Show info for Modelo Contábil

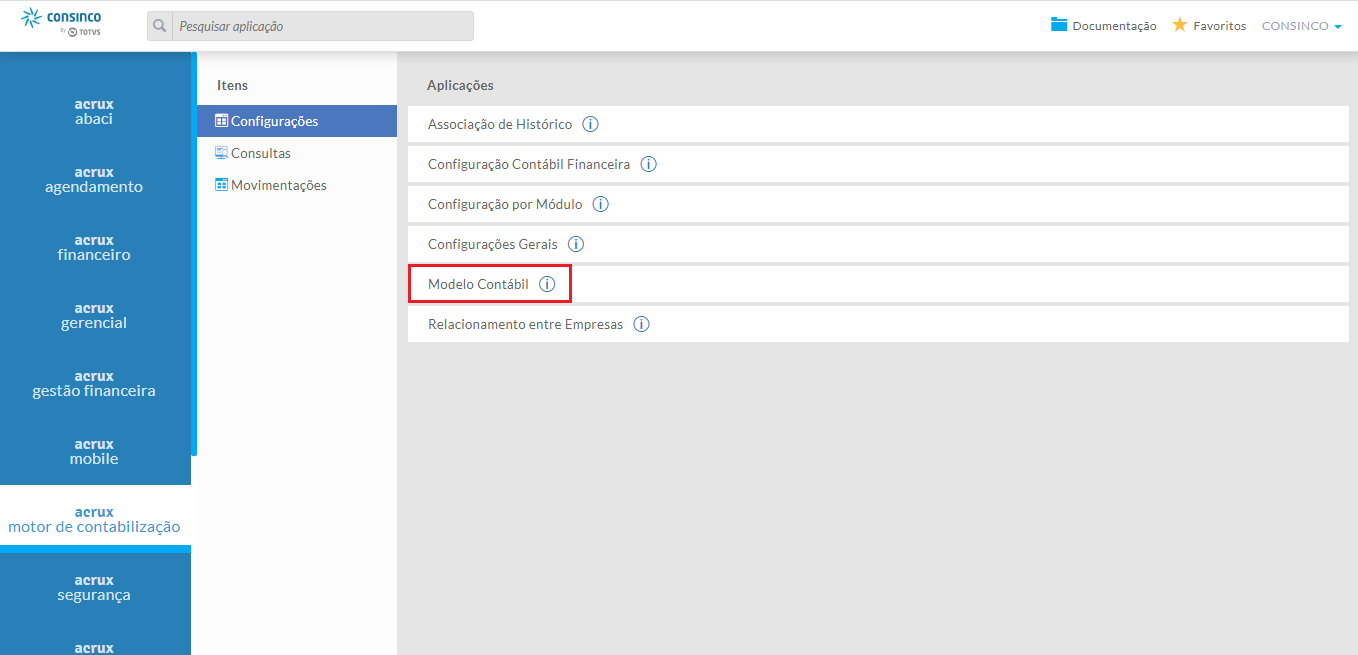[x=547, y=284]
